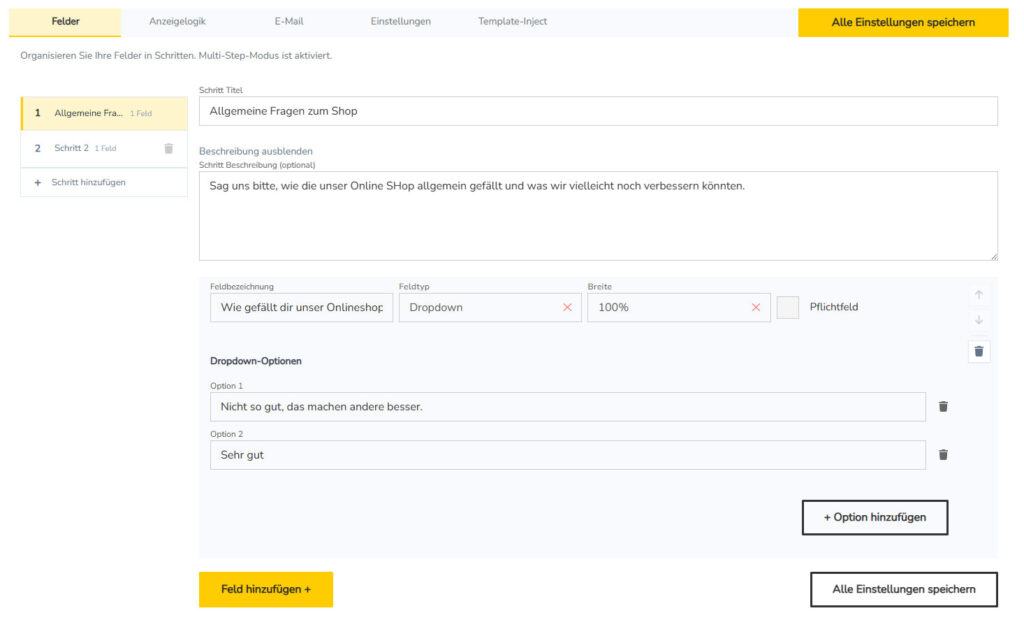This screenshot has width=1024, height=620.
Task: Move the Dropdown field up using arrow icon
Action: tap(979, 295)
